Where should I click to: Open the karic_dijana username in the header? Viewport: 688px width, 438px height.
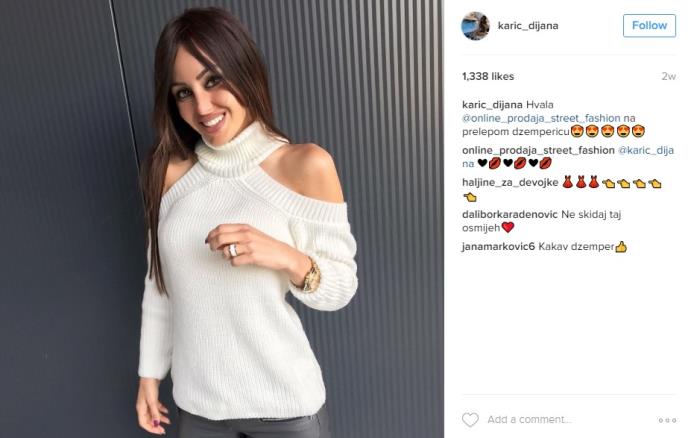pos(528,25)
